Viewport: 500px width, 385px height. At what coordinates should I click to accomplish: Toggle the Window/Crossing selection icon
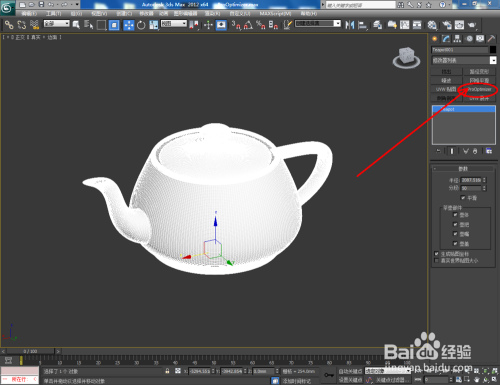(114, 25)
